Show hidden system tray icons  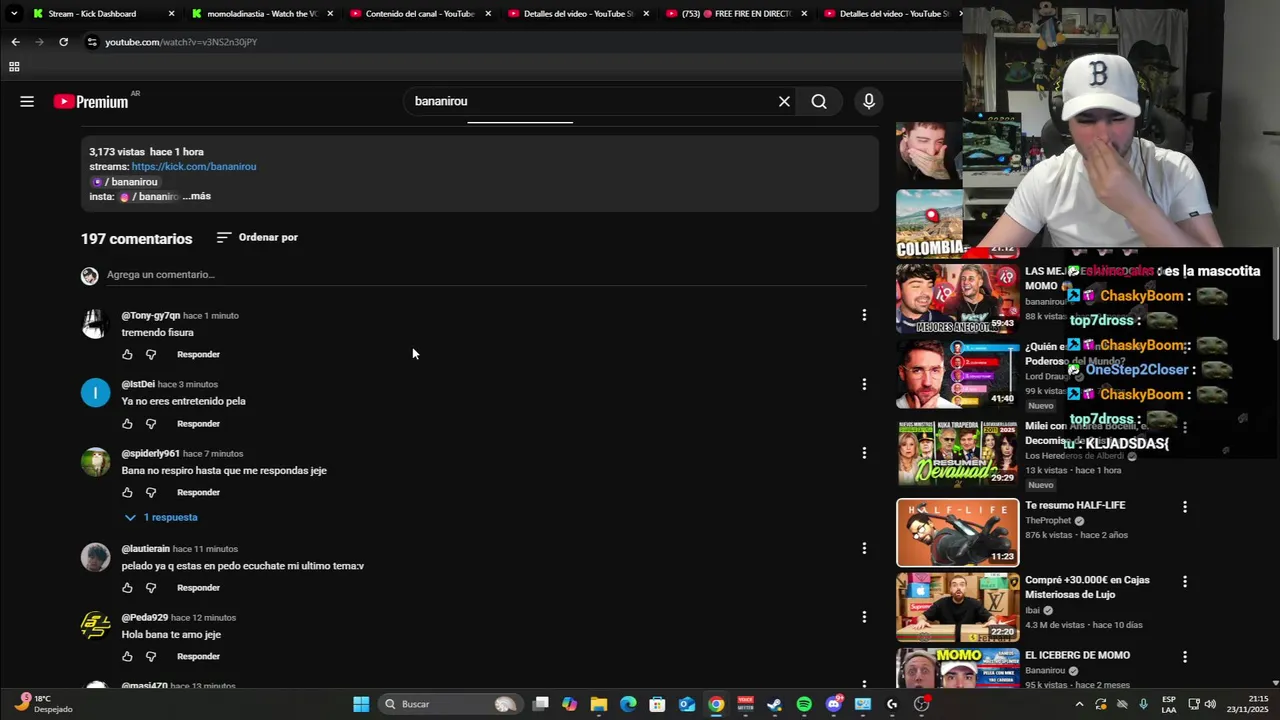pos(1079,704)
